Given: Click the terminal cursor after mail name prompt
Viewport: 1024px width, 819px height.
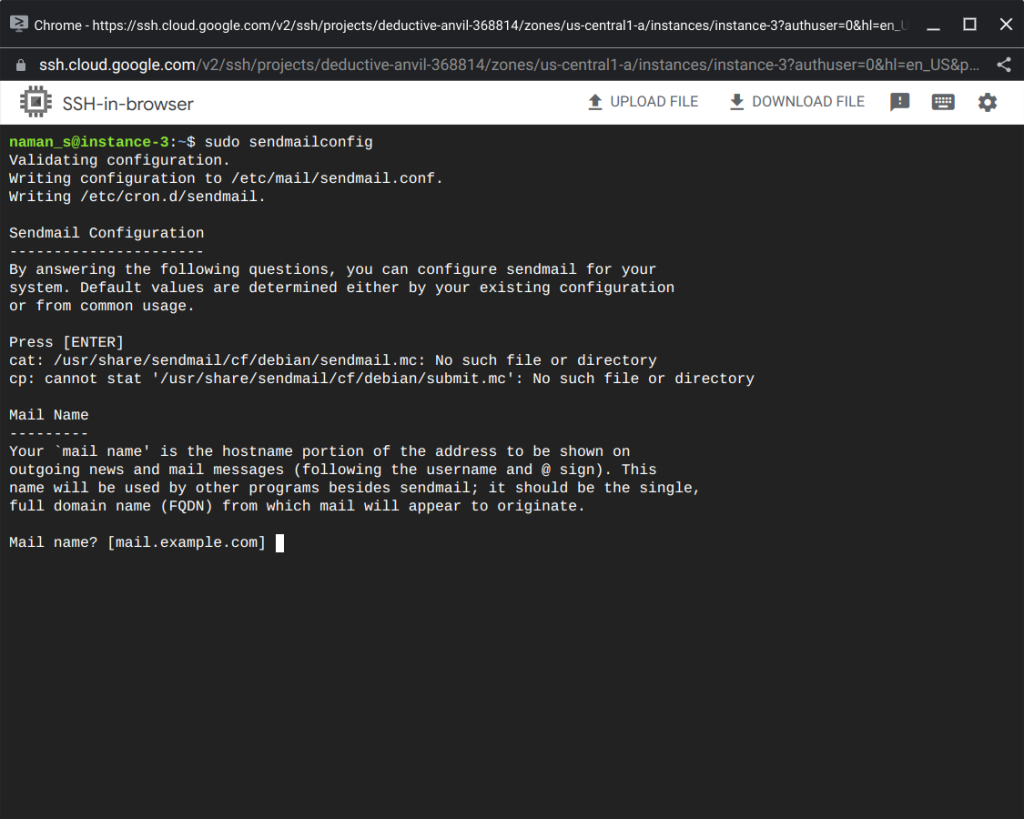Looking at the screenshot, I should [x=280, y=543].
